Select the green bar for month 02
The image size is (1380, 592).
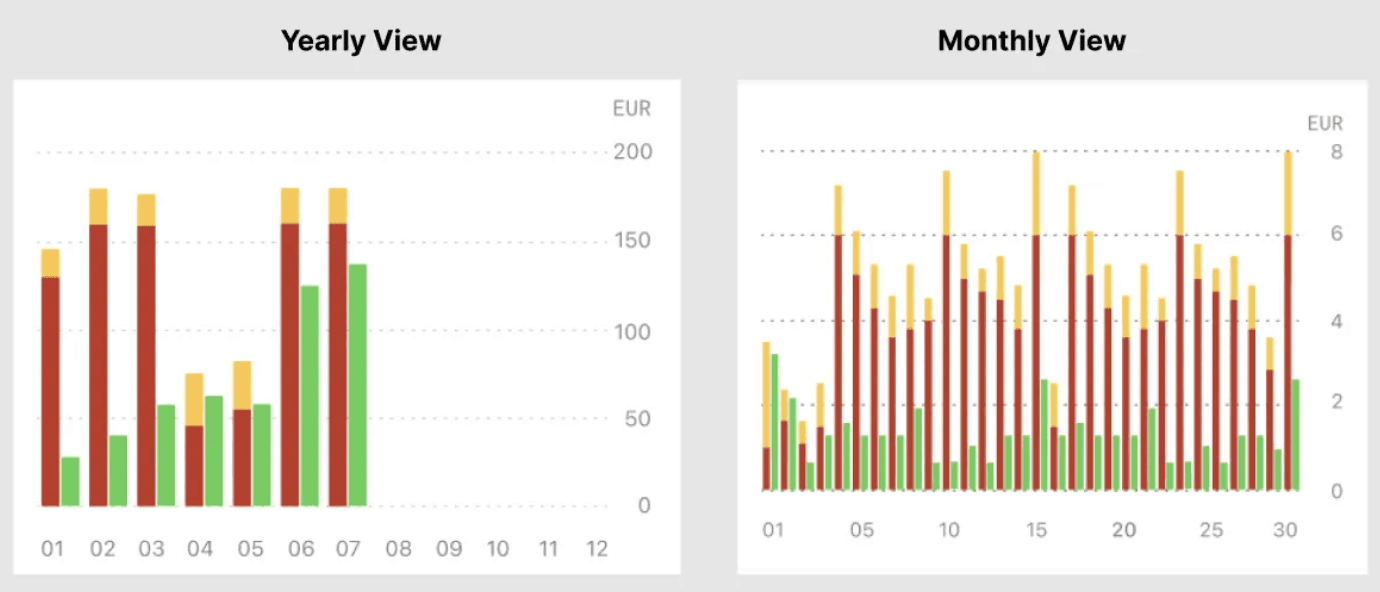coord(118,470)
